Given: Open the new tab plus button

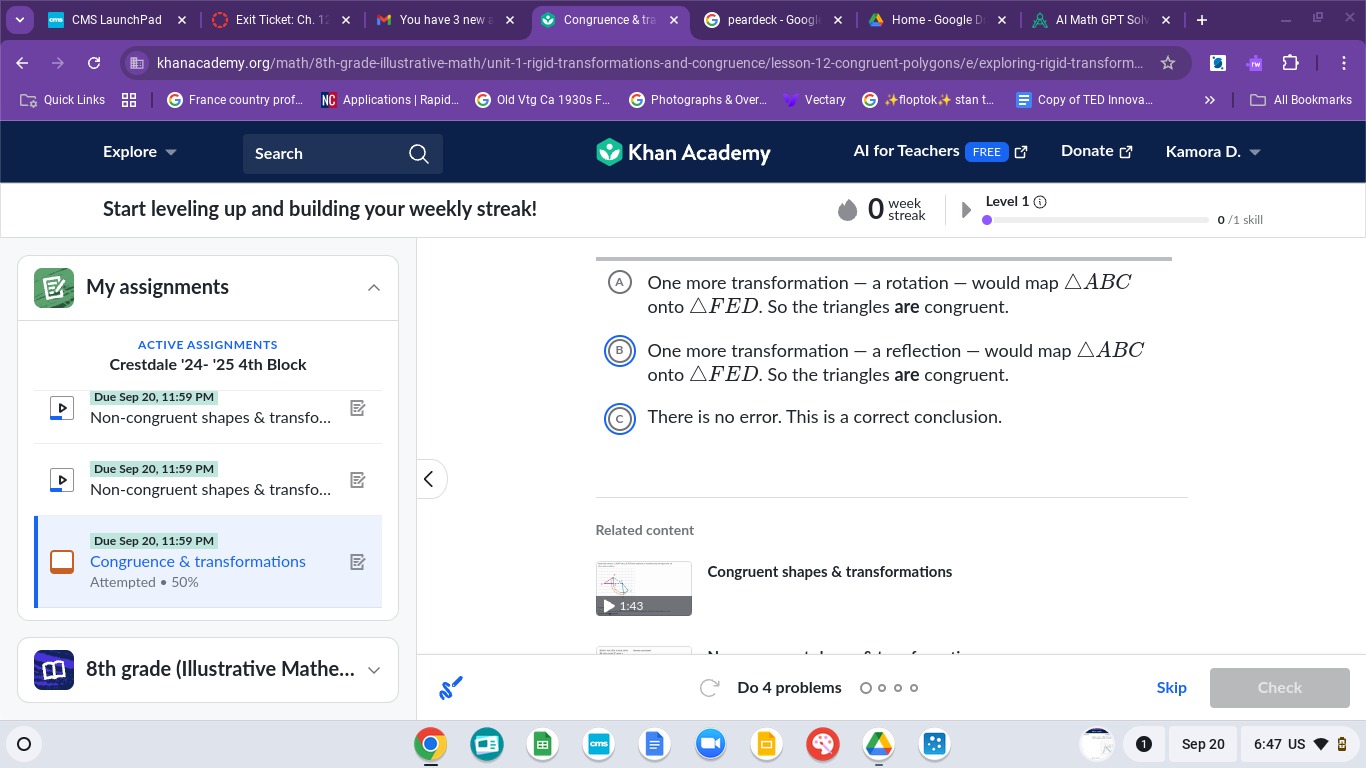Looking at the screenshot, I should point(1201,20).
